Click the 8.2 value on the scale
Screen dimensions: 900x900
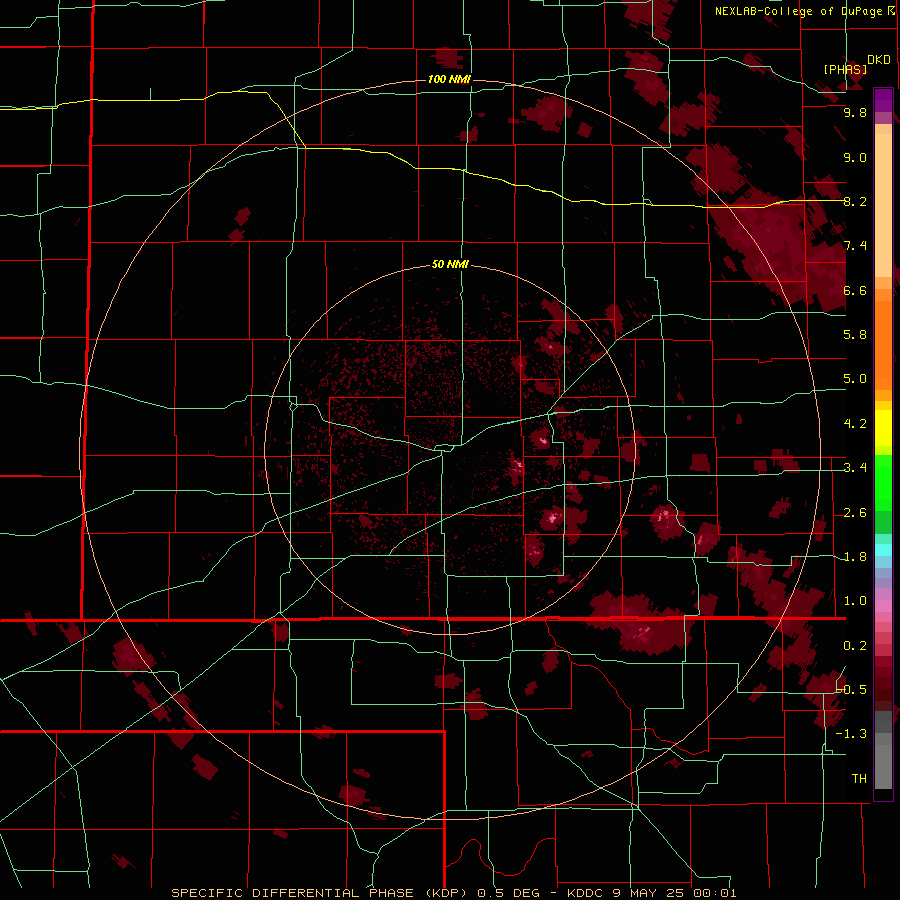[855, 202]
